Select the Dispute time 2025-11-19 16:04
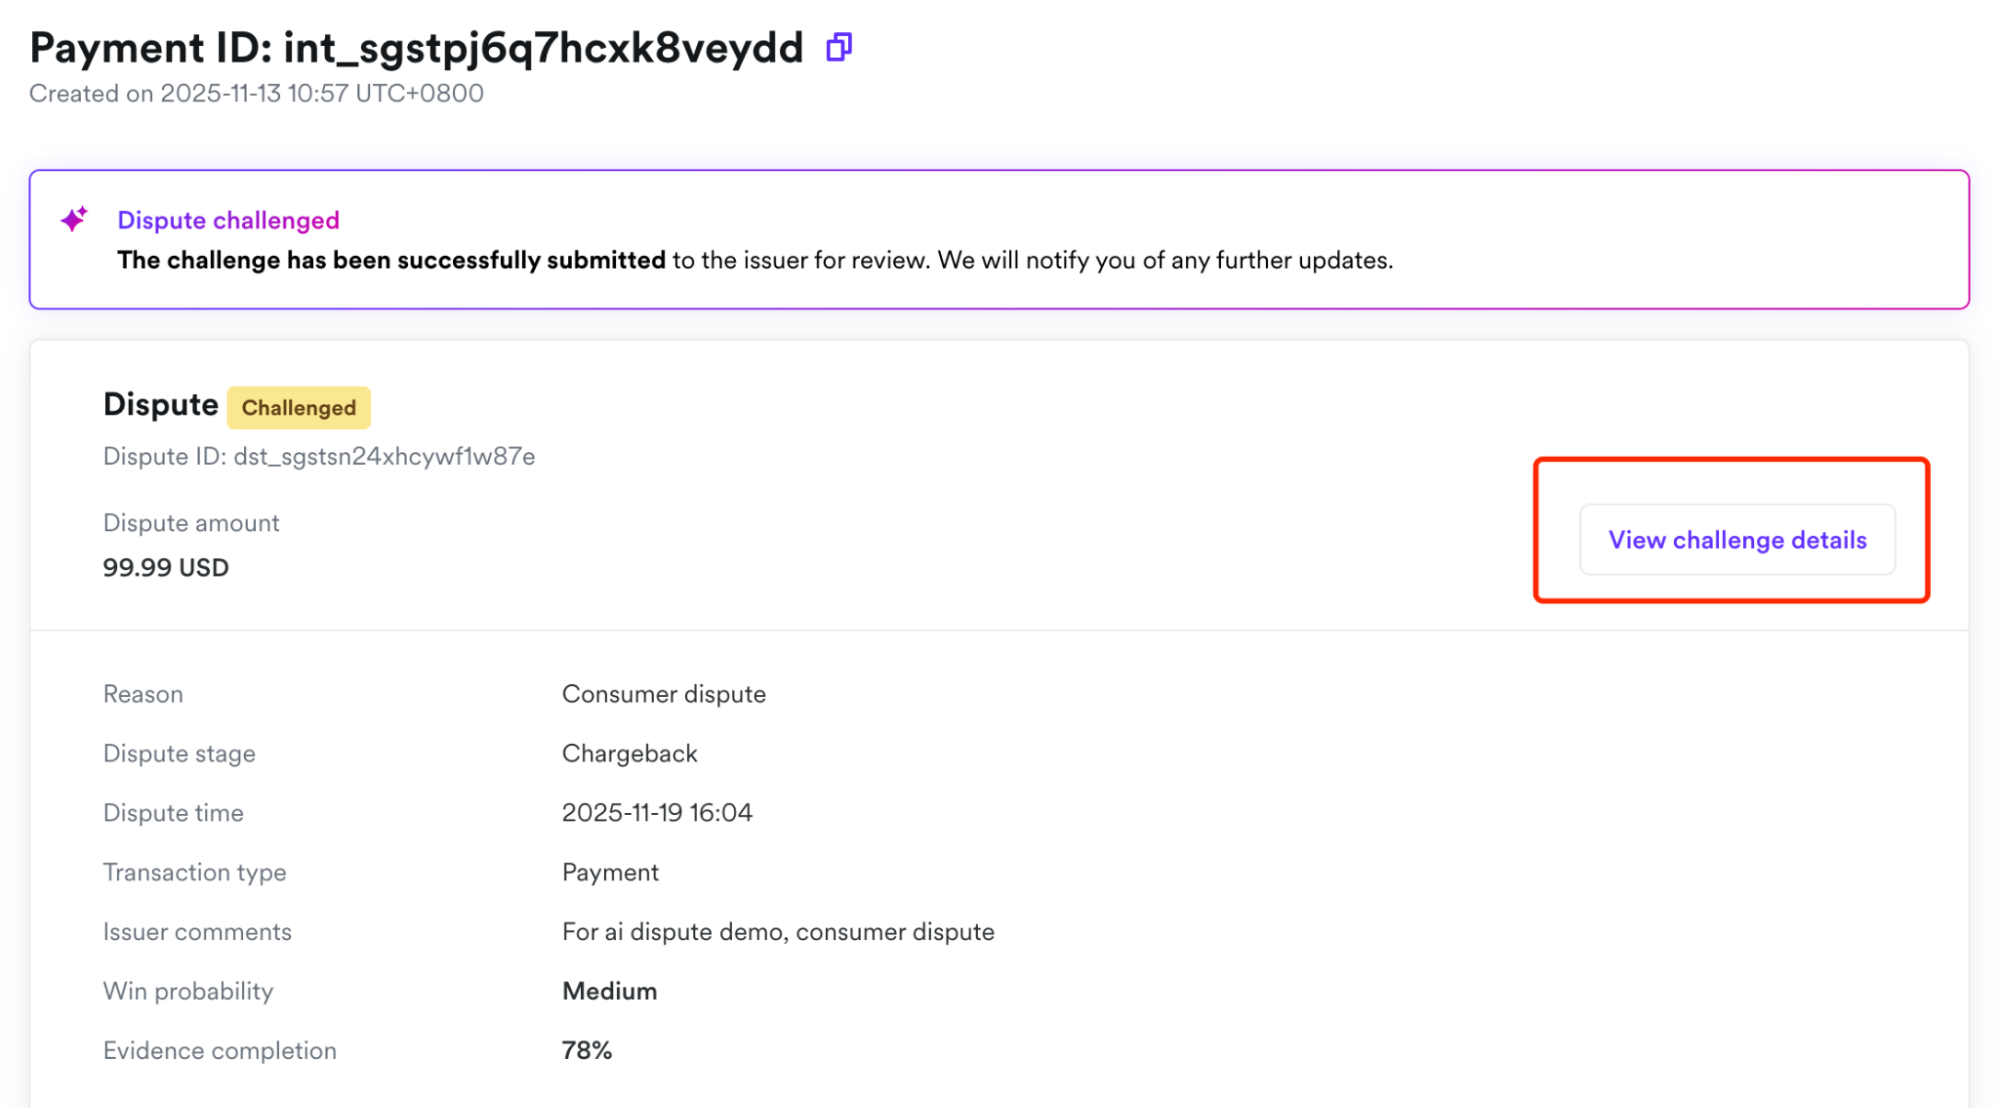This screenshot has height=1108, width=1999. pyautogui.click(x=658, y=812)
